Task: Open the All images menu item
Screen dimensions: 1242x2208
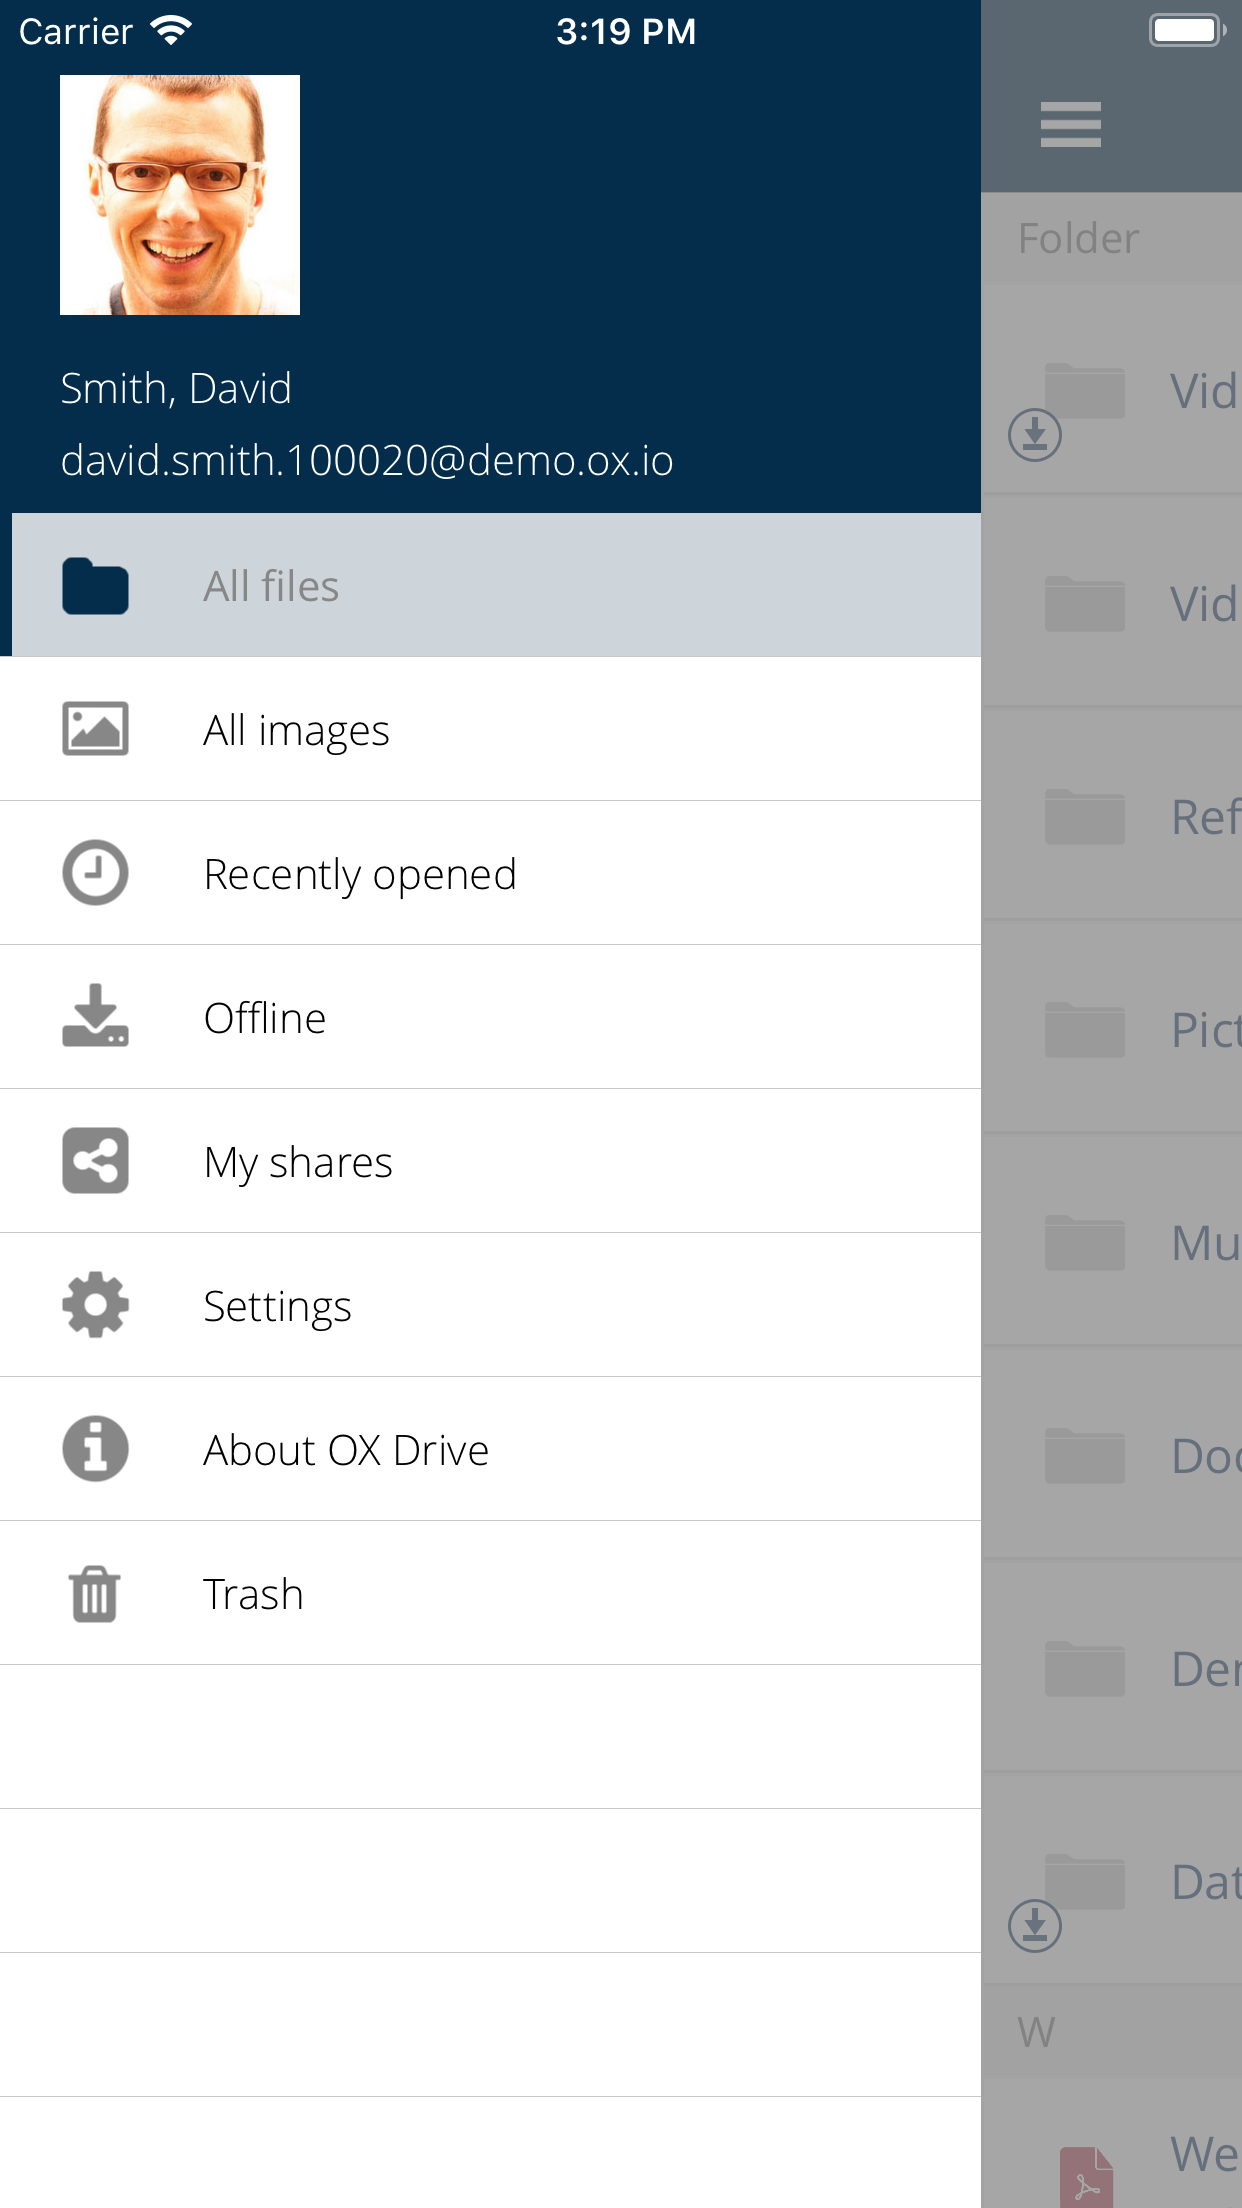Action: (x=490, y=729)
